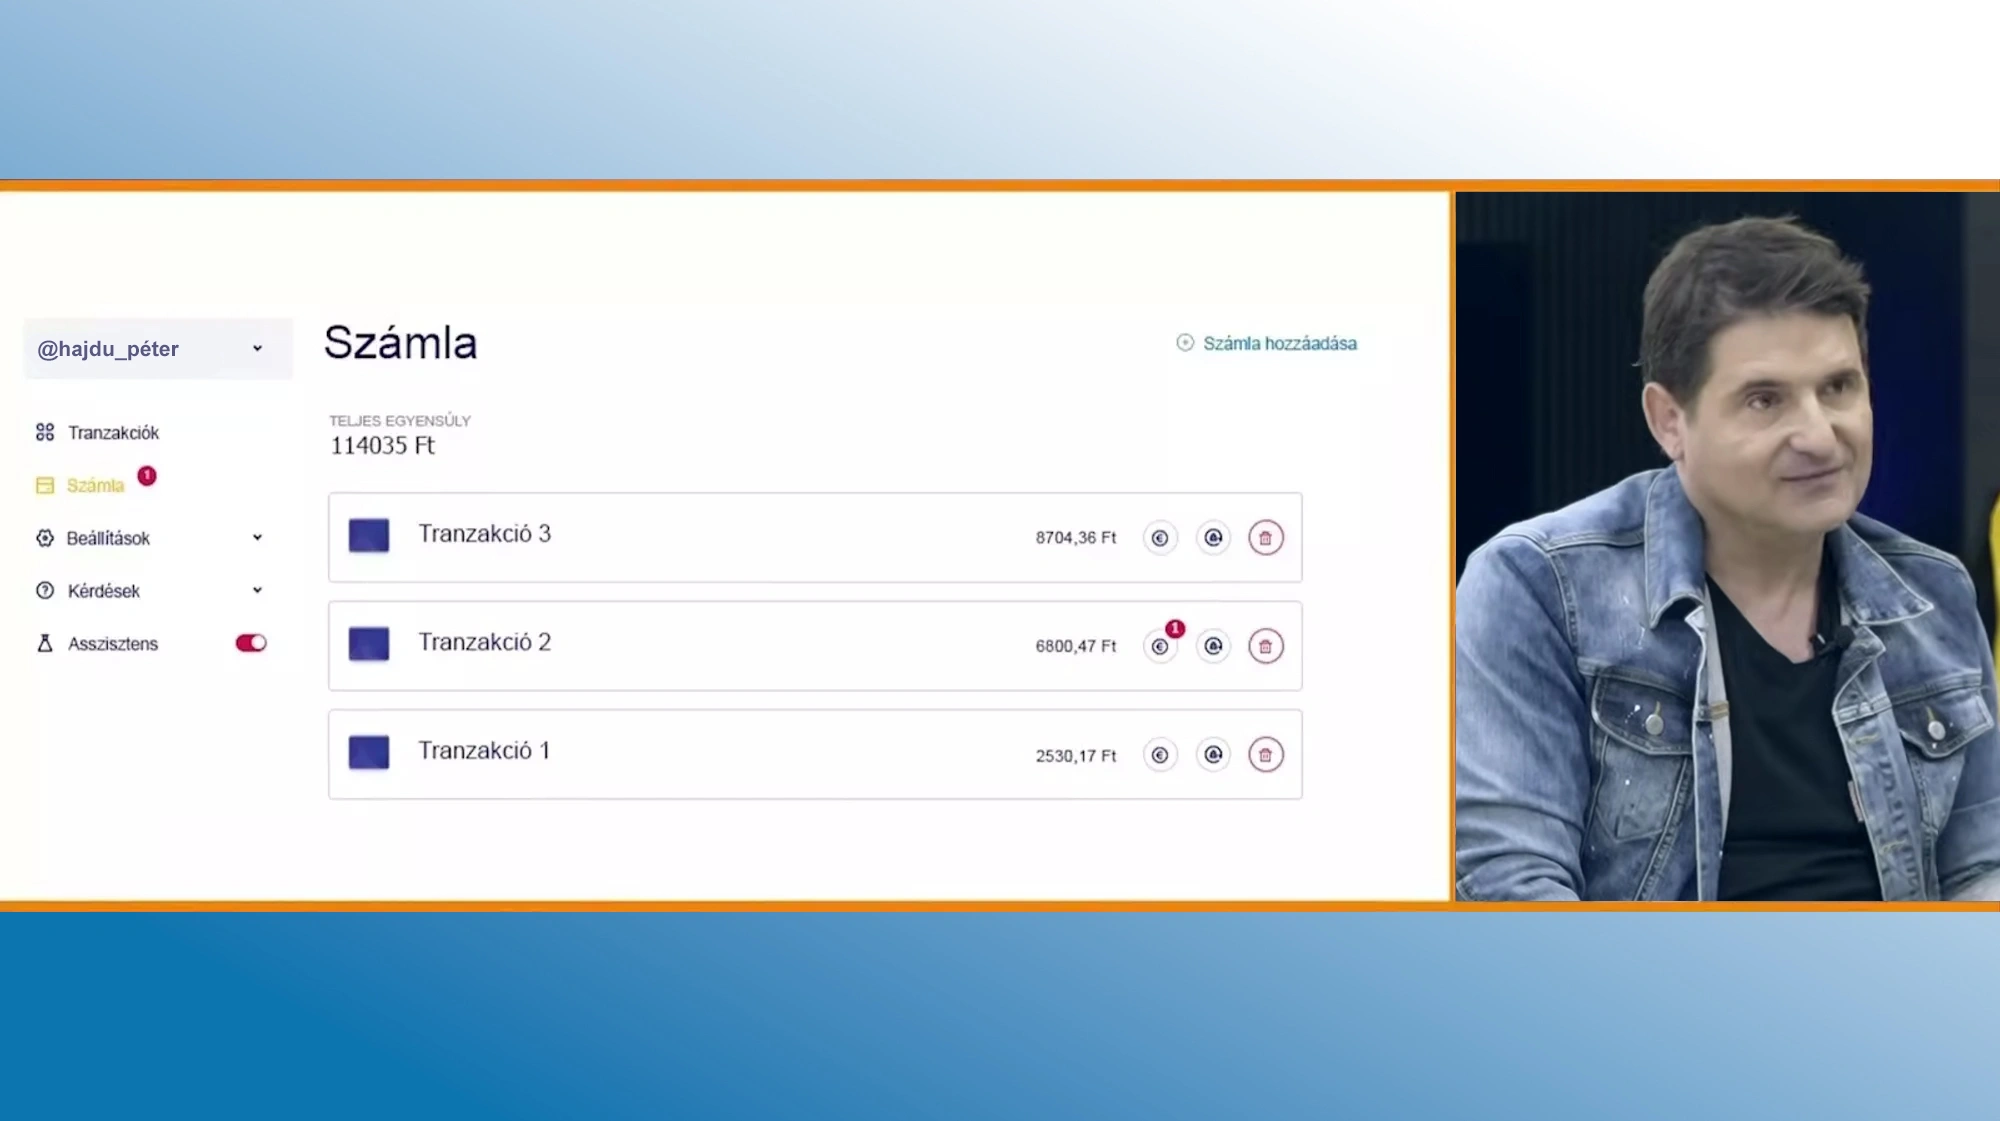
Task: Click the plus icon beside Számla hozzáadása
Action: 1185,343
